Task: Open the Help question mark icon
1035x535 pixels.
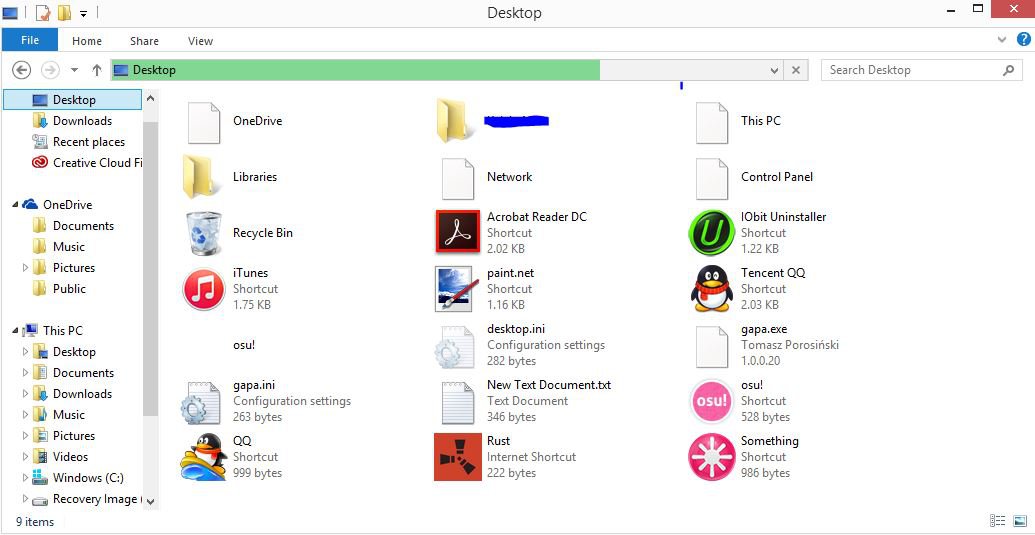Action: click(1023, 39)
